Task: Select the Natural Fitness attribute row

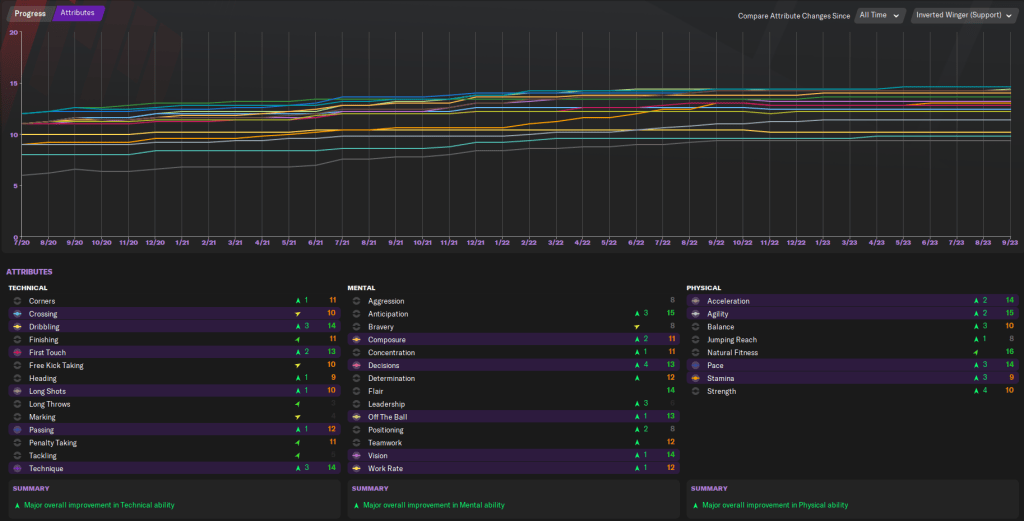Action: coord(733,353)
